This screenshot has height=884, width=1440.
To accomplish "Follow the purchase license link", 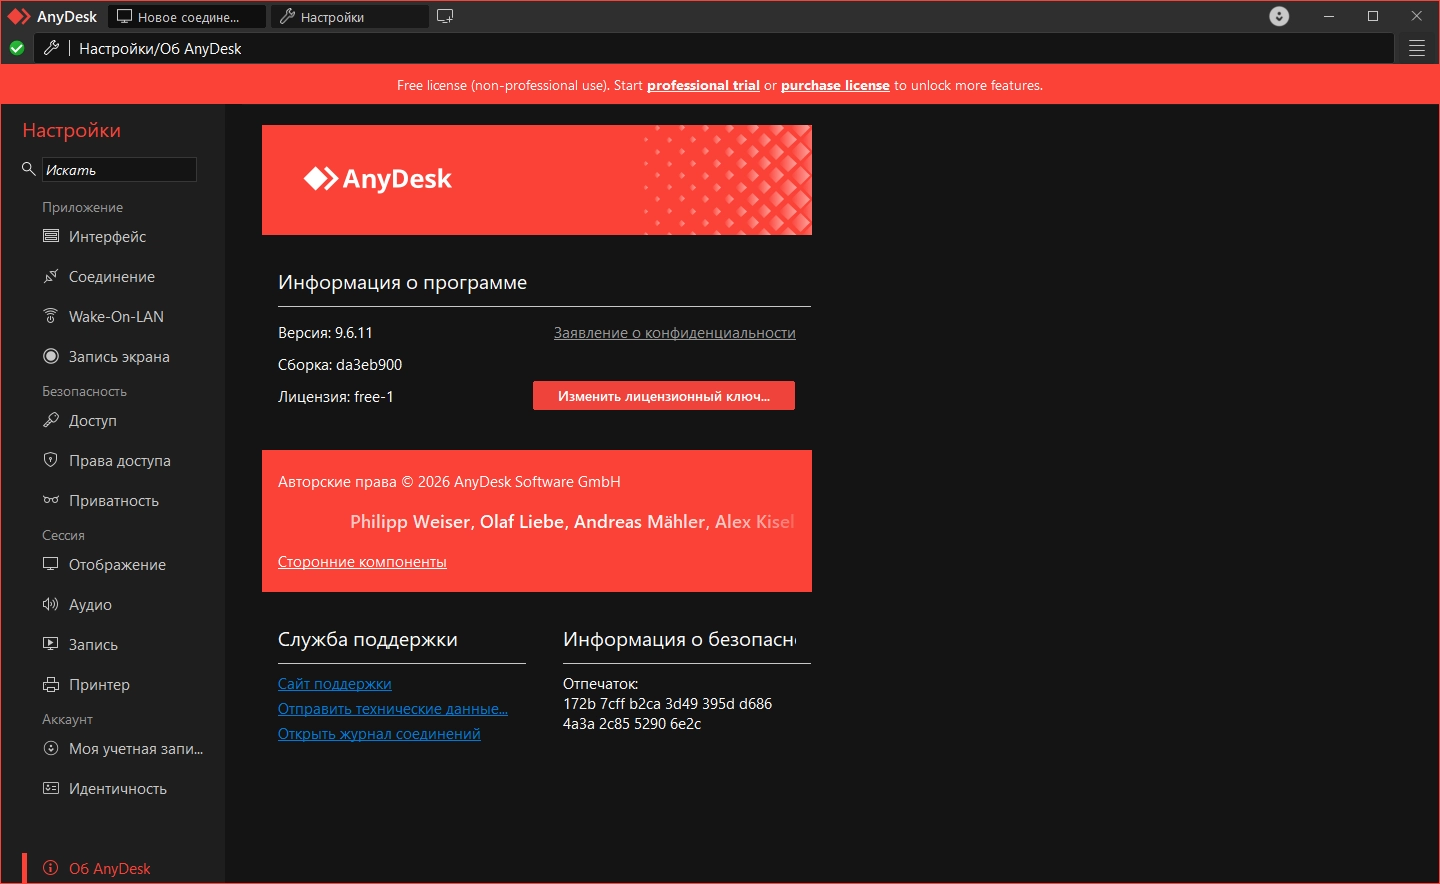I will click(835, 85).
